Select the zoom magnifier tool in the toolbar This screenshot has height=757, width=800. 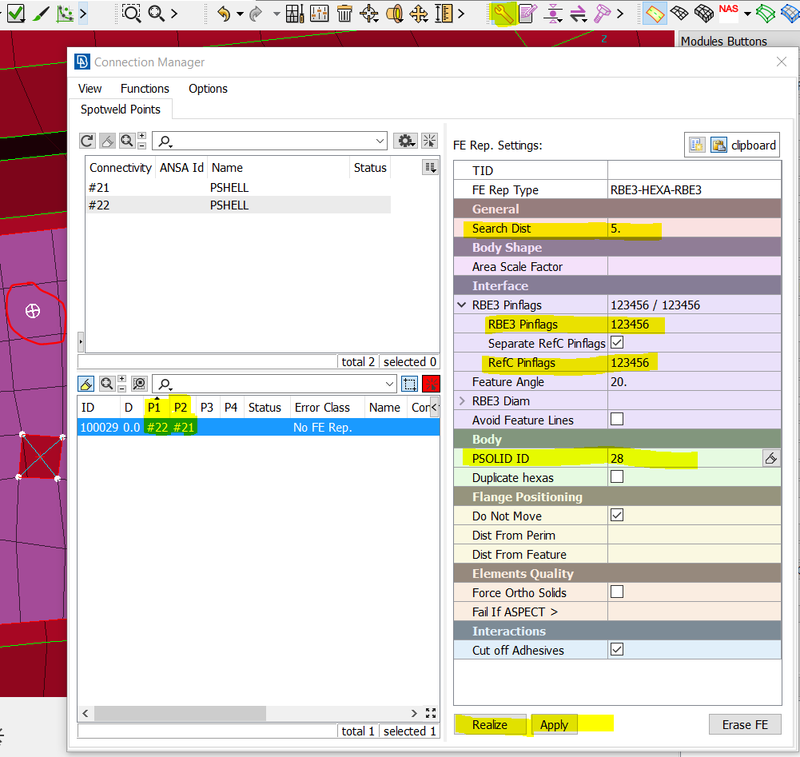point(130,13)
